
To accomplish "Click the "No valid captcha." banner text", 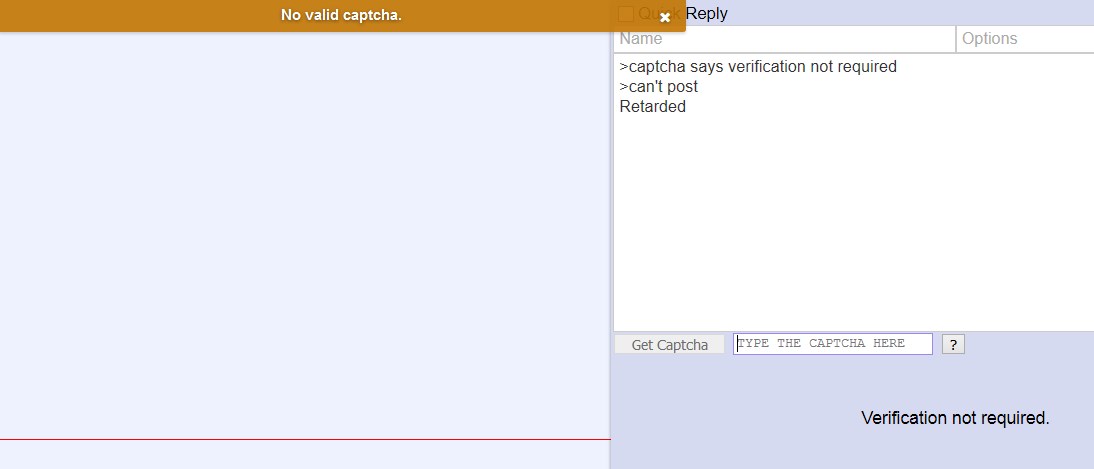I will coord(341,15).
